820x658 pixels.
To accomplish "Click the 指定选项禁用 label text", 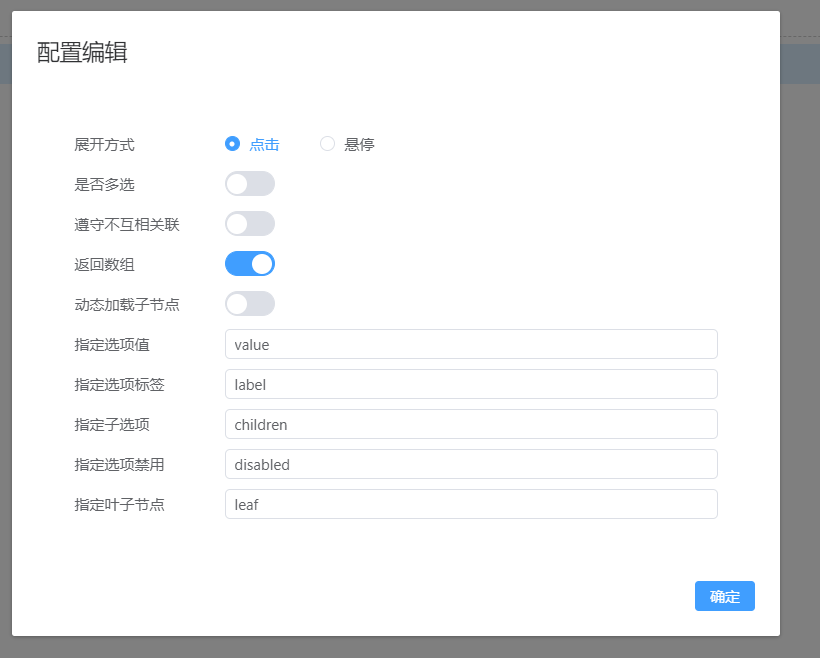I will pos(120,465).
